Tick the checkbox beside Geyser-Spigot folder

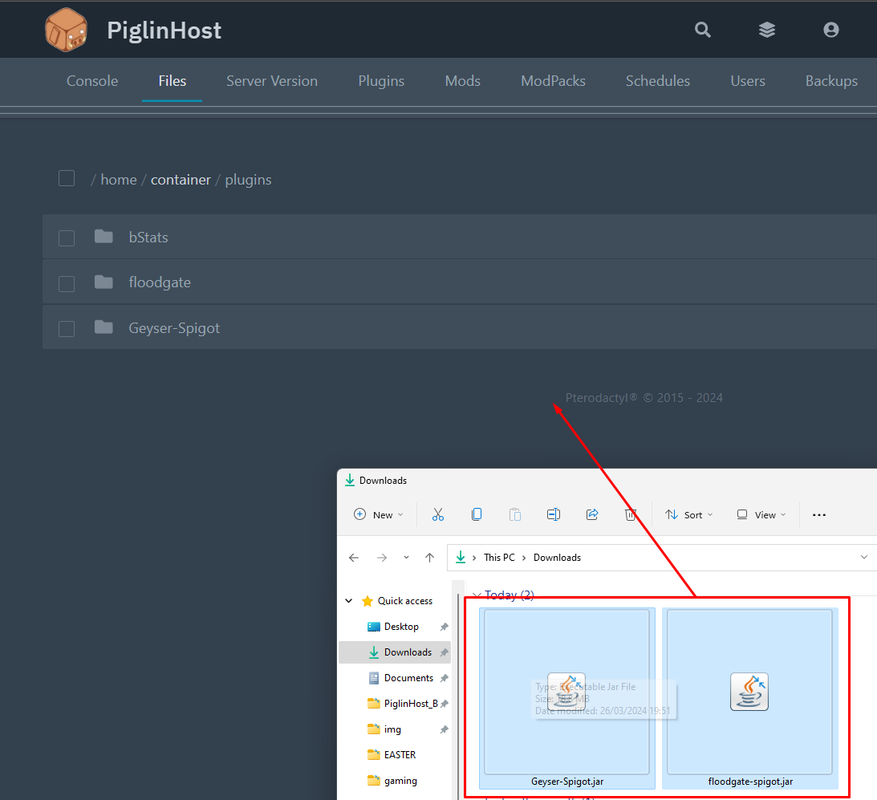67,328
